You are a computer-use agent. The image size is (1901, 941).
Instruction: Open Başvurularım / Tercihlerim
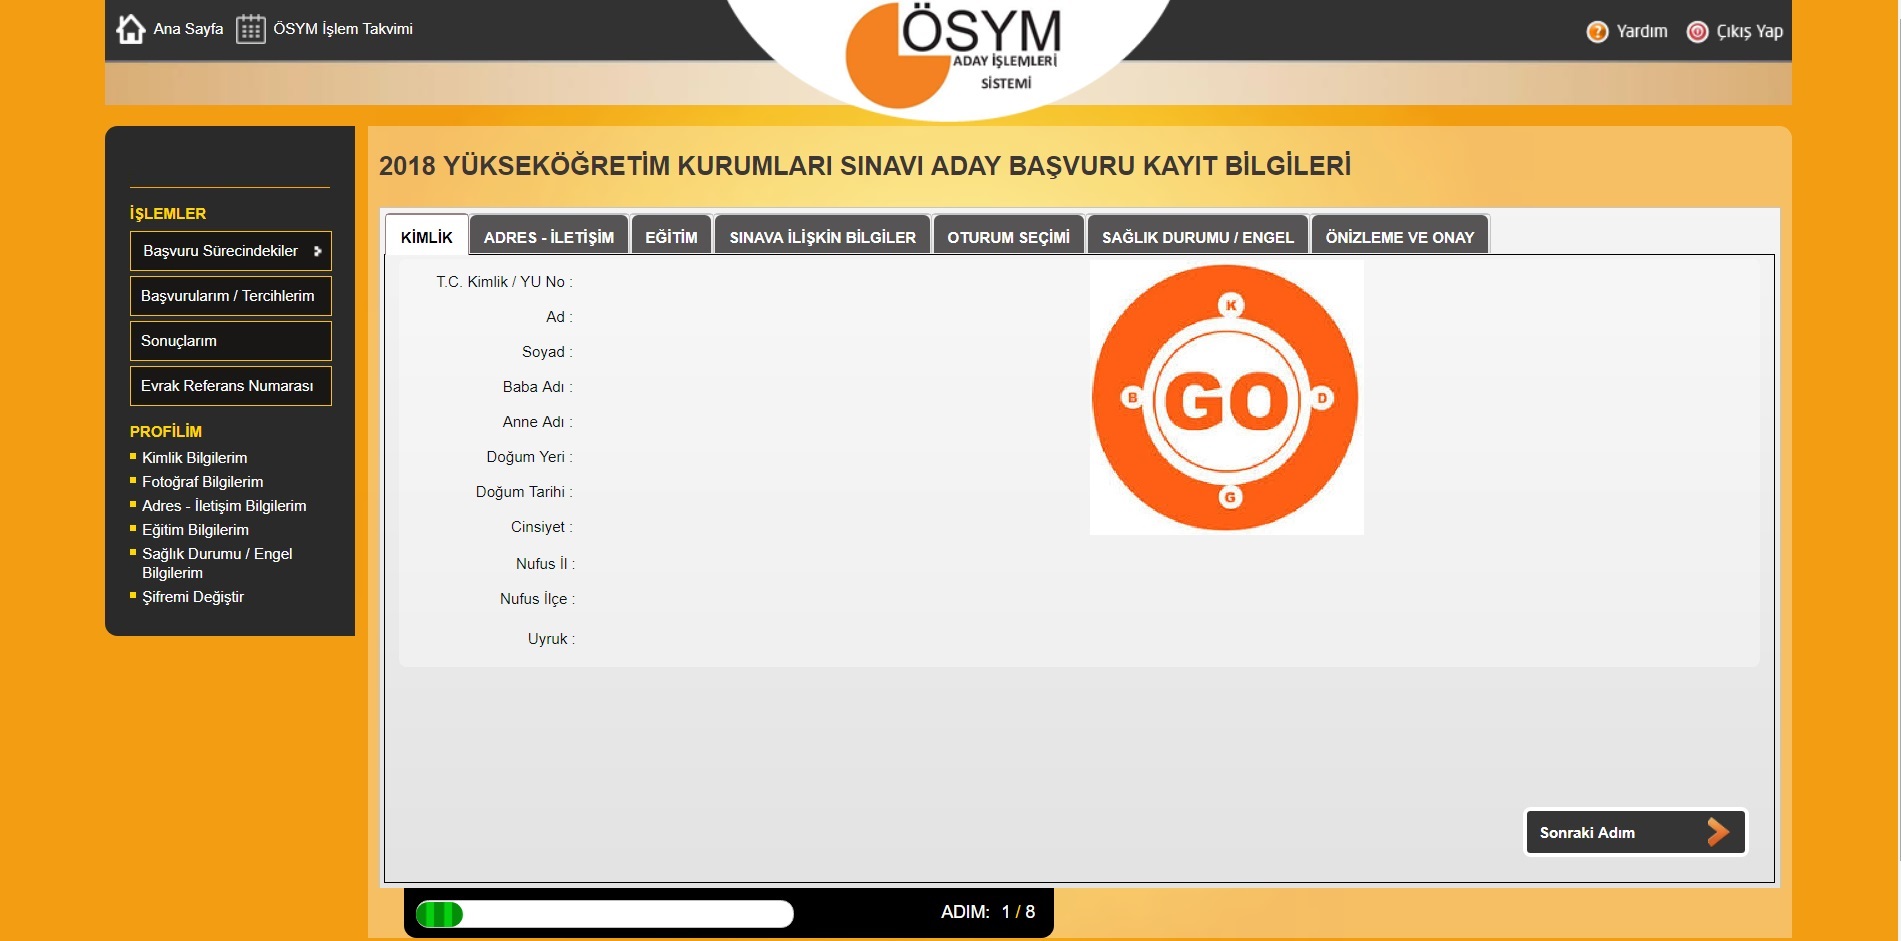pyautogui.click(x=231, y=296)
